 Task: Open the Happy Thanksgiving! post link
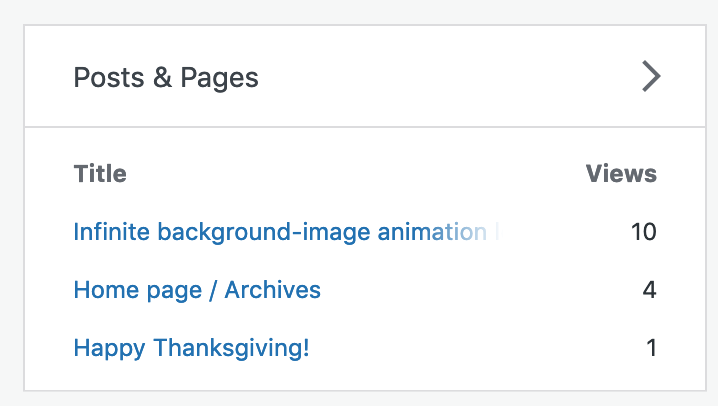tap(191, 348)
